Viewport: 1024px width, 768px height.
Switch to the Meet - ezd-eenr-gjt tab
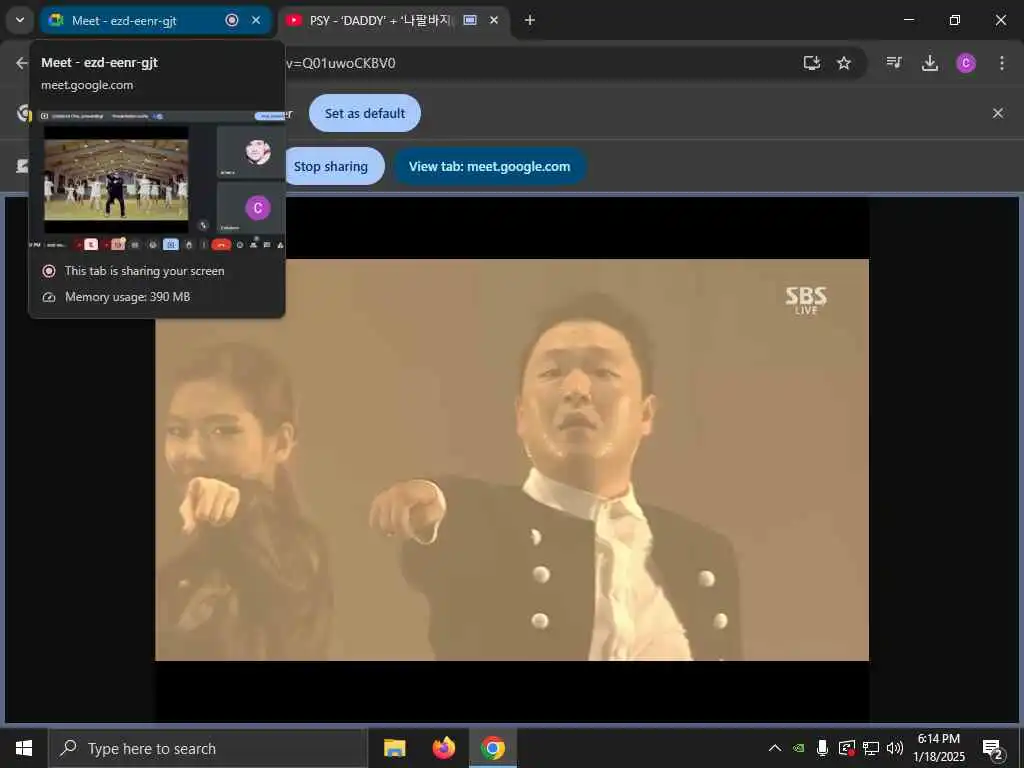tap(155, 20)
